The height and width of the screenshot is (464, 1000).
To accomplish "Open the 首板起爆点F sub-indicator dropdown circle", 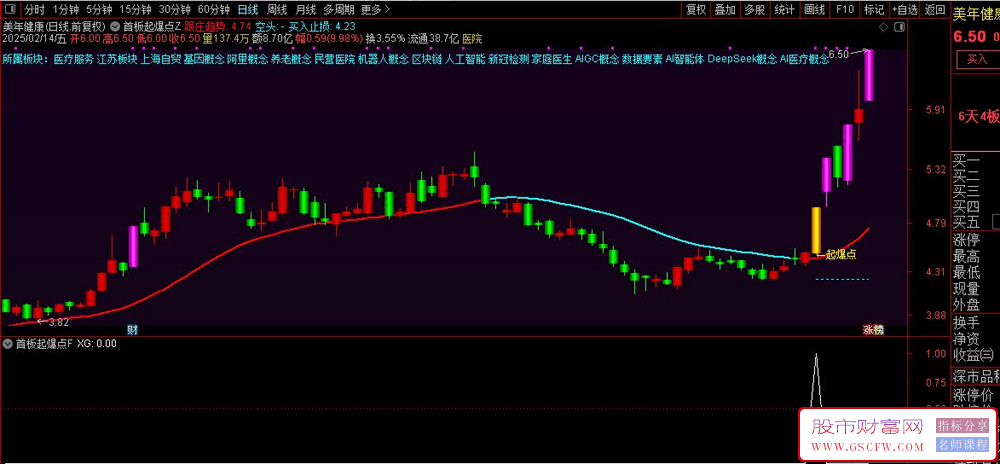I will (x=8, y=344).
